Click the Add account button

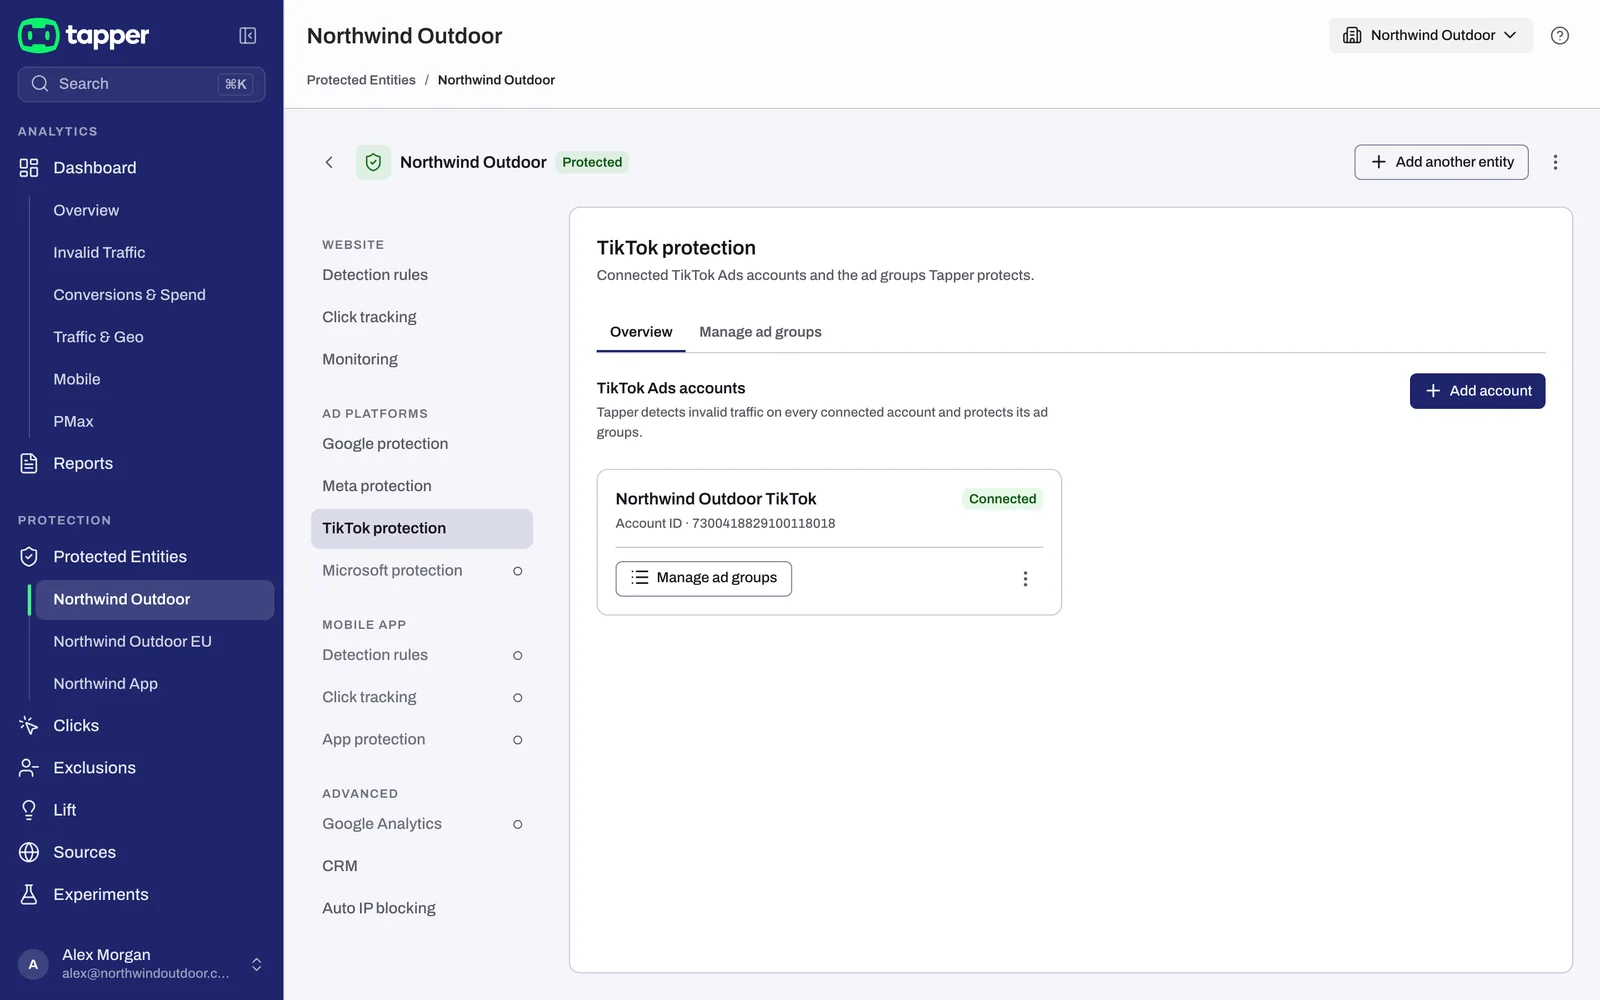click(x=1477, y=391)
